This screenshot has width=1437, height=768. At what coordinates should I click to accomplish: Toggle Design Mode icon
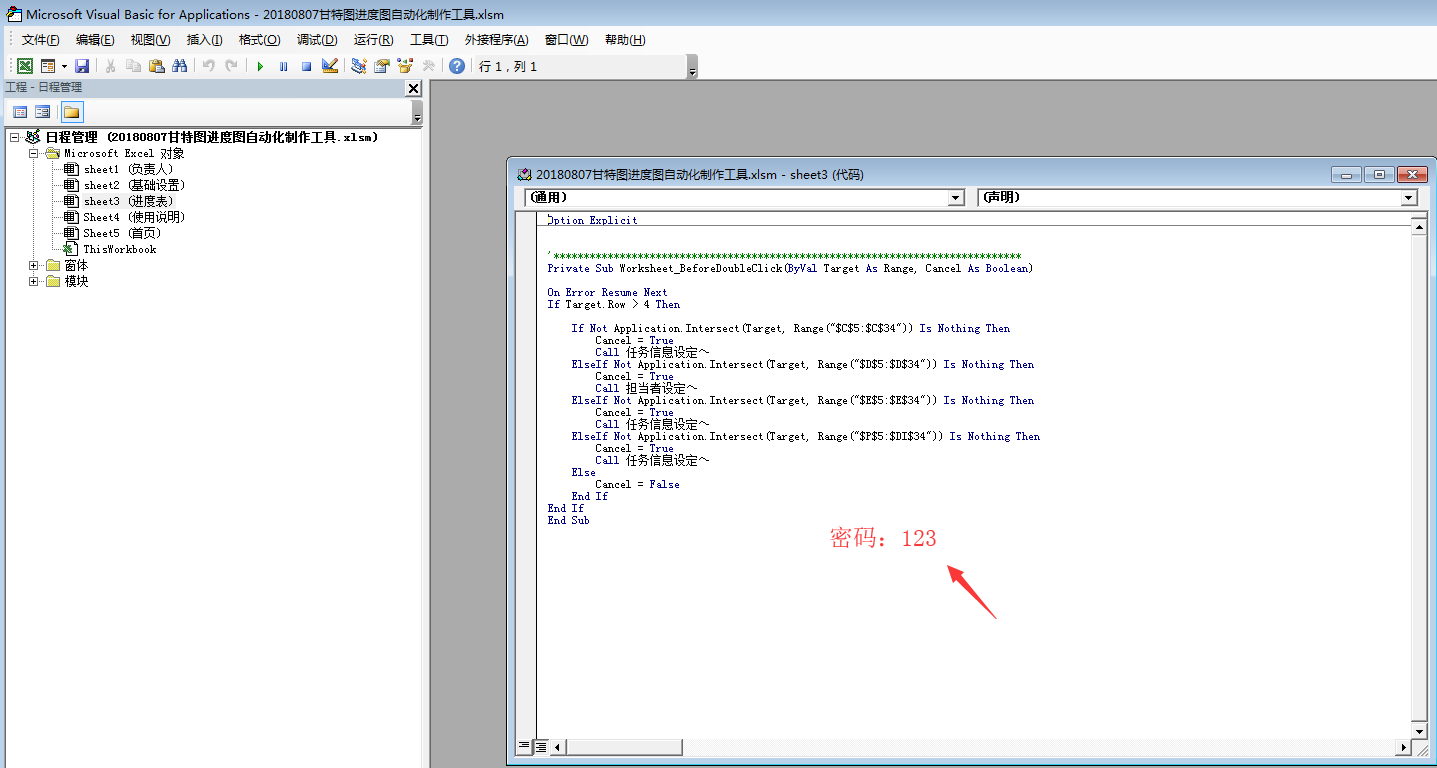330,66
